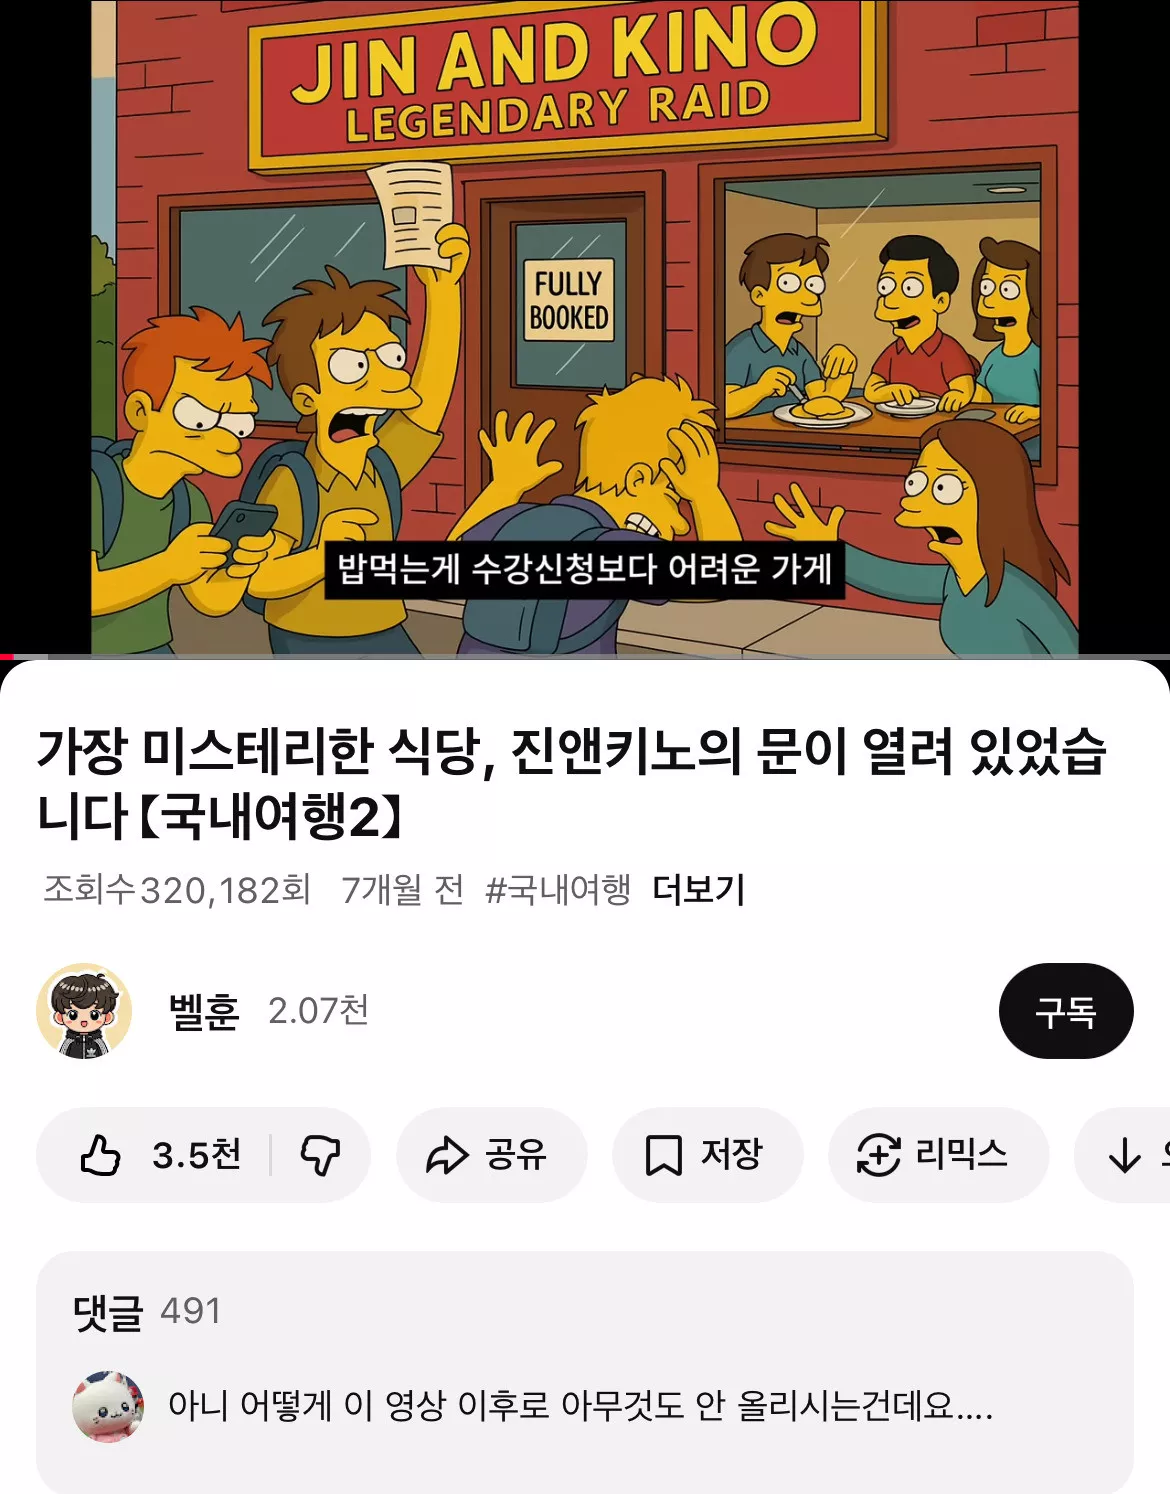This screenshot has width=1170, height=1494.
Task: Open remix using the 리믹스 icon
Action: click(x=879, y=1155)
